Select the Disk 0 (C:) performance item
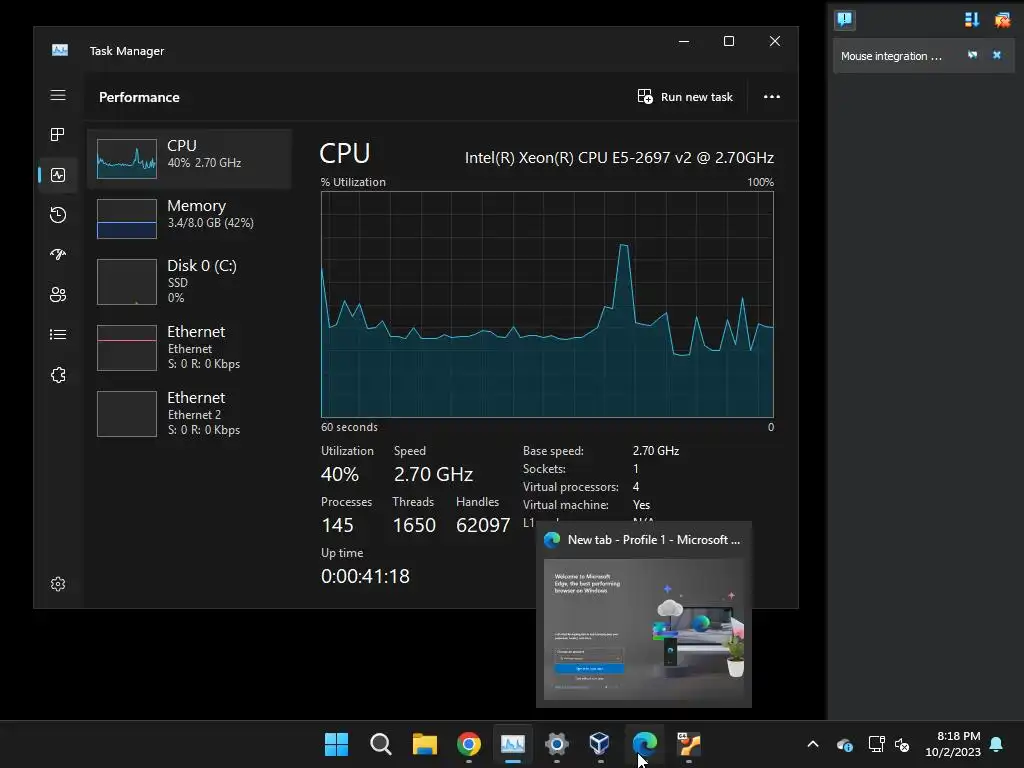Screen dimensions: 1024x768 [189, 281]
